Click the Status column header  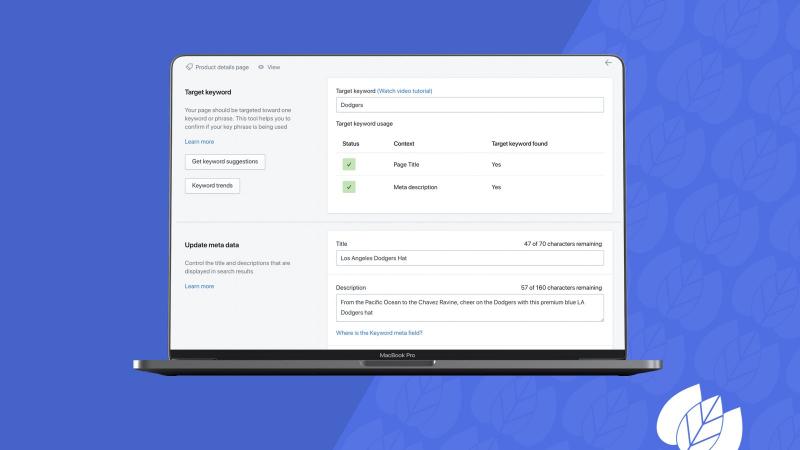(x=351, y=144)
